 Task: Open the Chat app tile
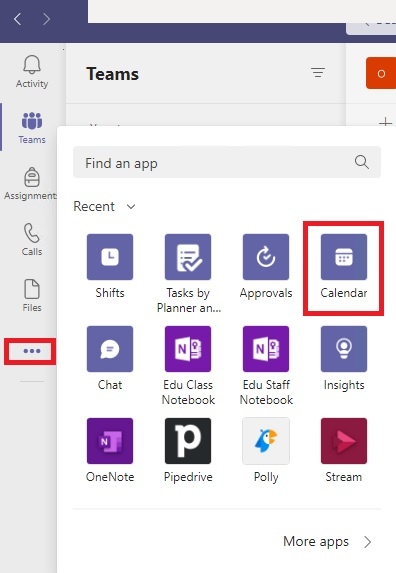point(110,358)
